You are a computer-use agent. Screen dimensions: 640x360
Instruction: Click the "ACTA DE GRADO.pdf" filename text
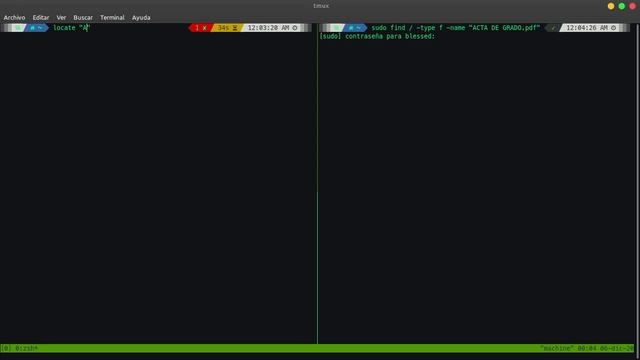click(504, 28)
